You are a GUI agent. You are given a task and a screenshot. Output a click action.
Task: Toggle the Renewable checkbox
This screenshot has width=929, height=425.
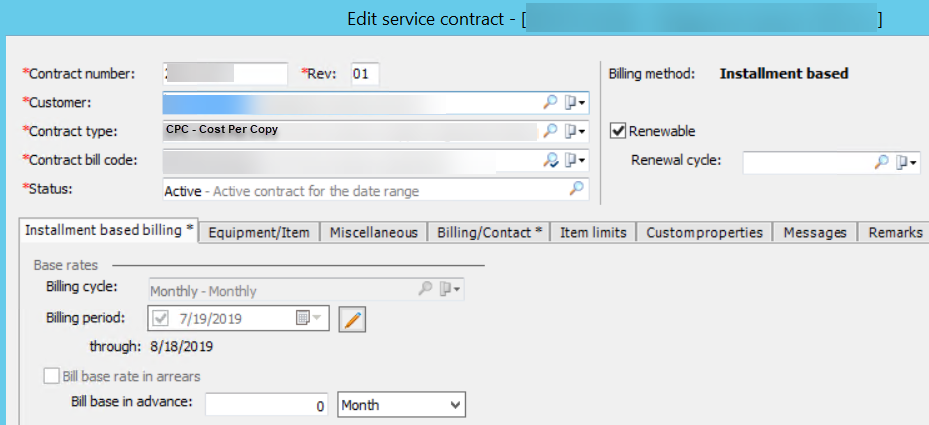click(618, 130)
